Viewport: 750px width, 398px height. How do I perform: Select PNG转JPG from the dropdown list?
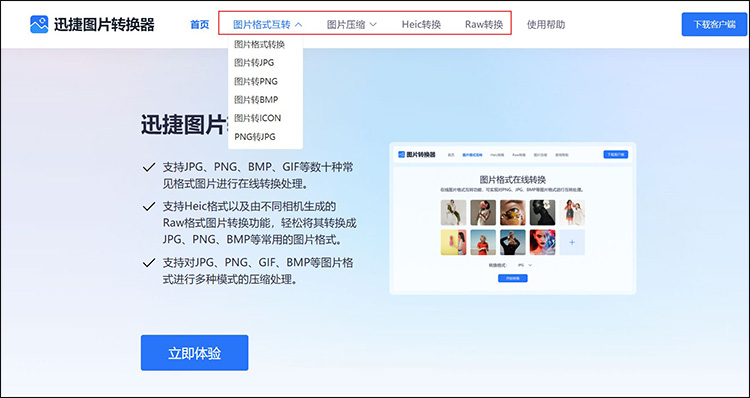(255, 137)
